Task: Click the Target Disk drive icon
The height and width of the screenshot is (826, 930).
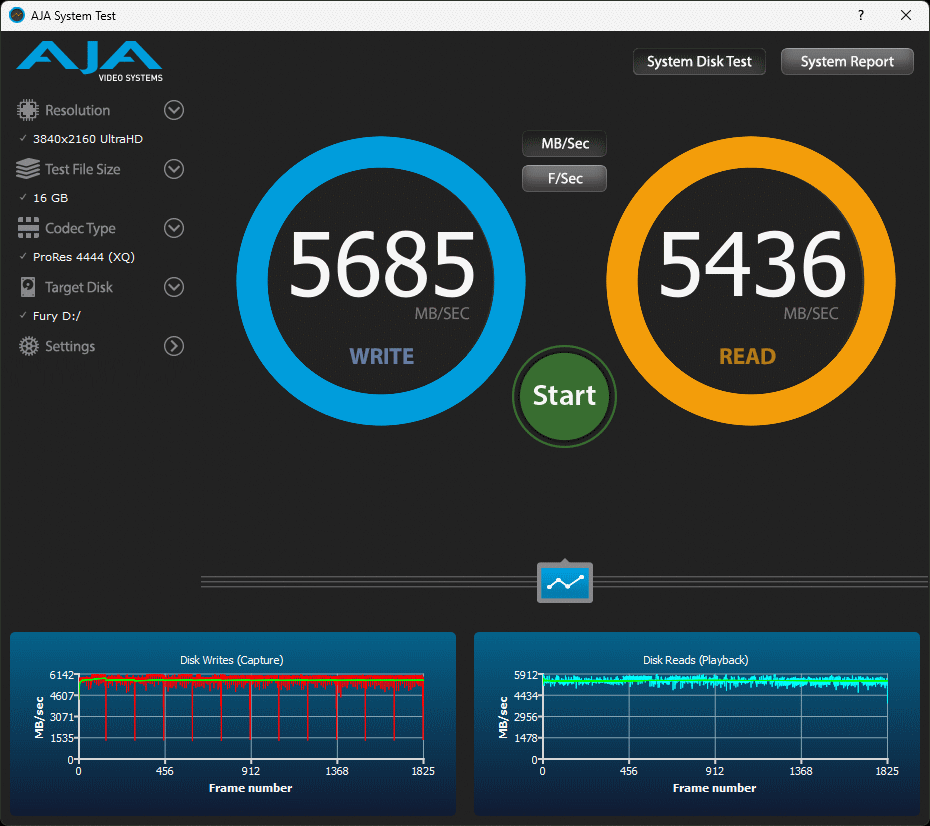Action: [28, 287]
